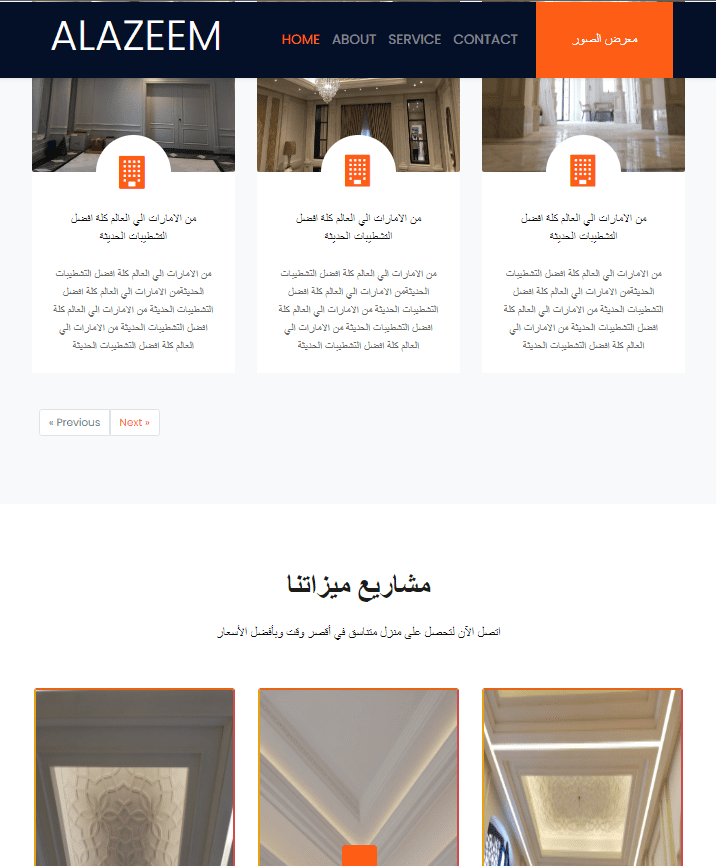716x866 pixels.
Task: Open the marble hallway photo
Action: click(583, 124)
